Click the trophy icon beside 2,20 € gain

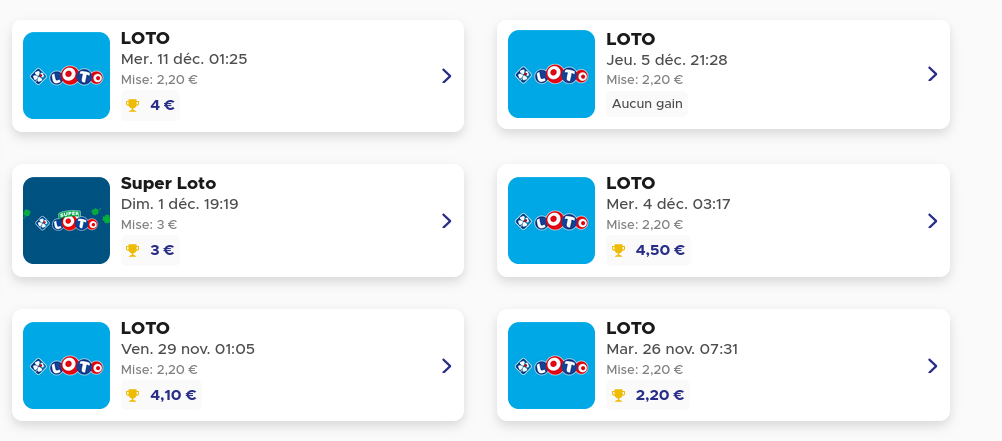618,395
